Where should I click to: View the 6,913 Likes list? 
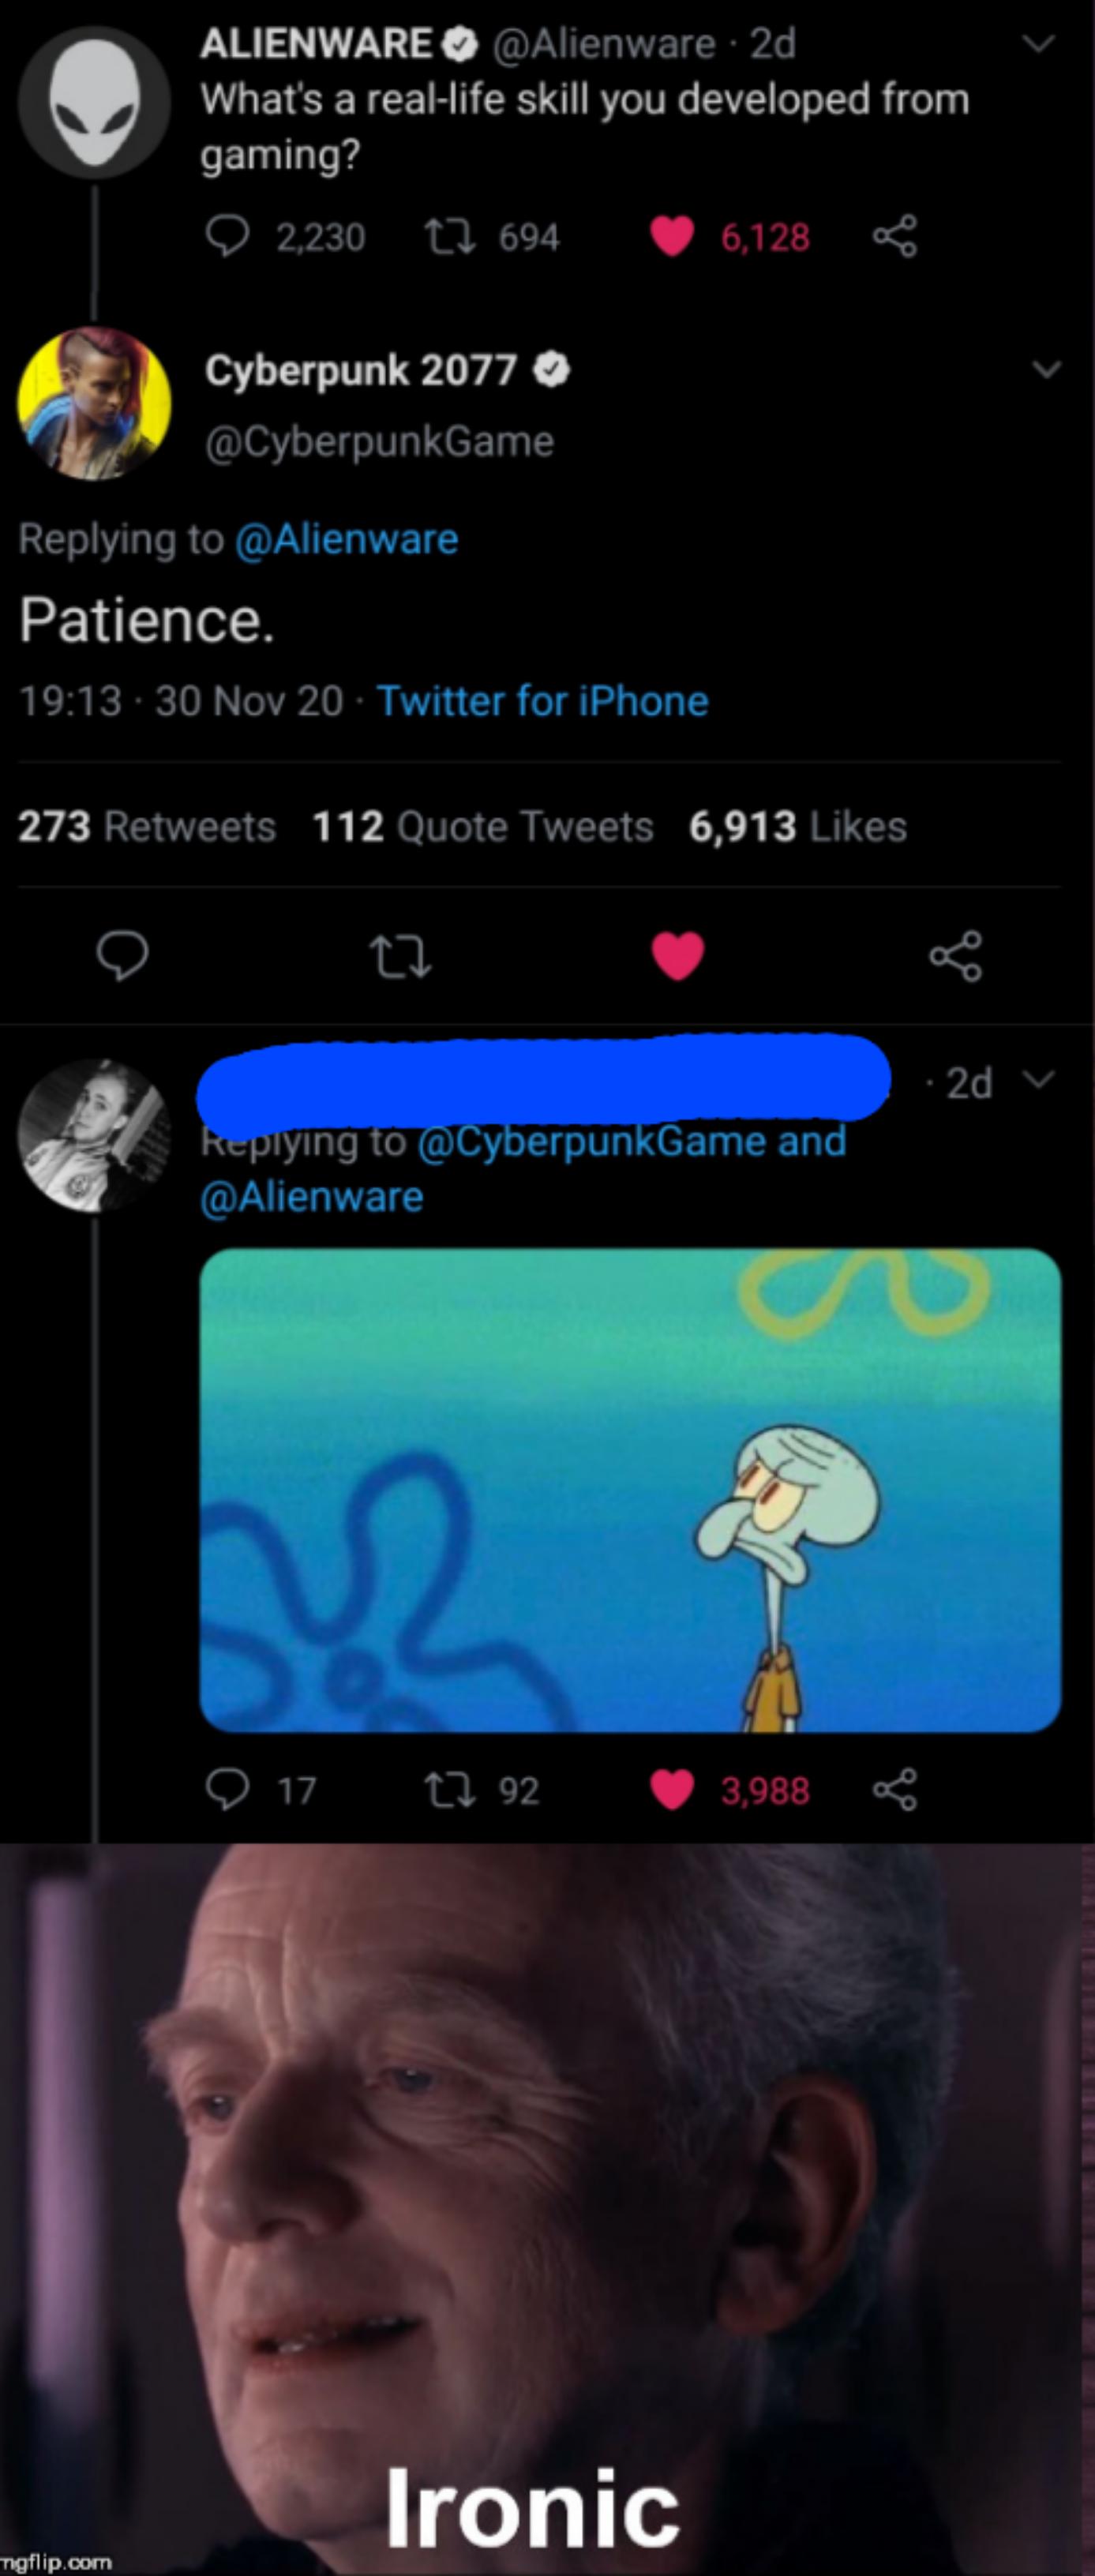tap(797, 827)
